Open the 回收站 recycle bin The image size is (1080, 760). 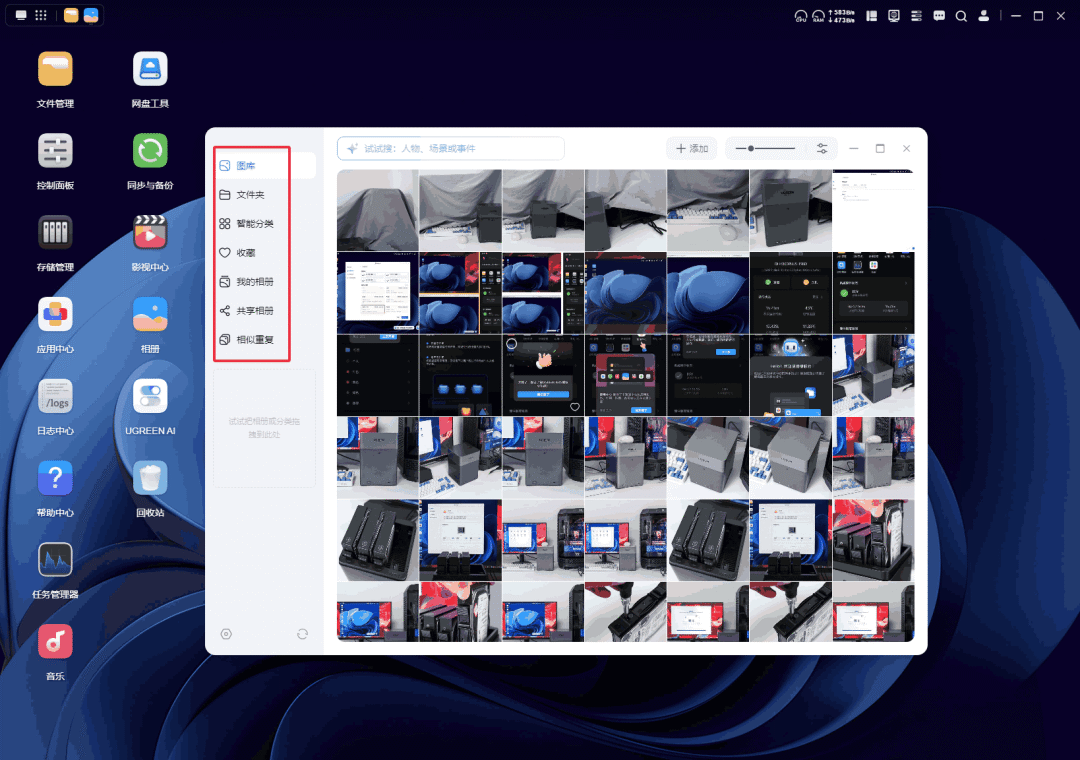pos(150,478)
